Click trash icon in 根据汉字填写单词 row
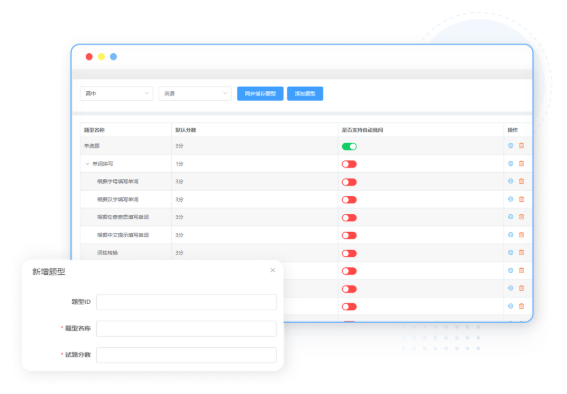This screenshot has width=567, height=394. 521,199
